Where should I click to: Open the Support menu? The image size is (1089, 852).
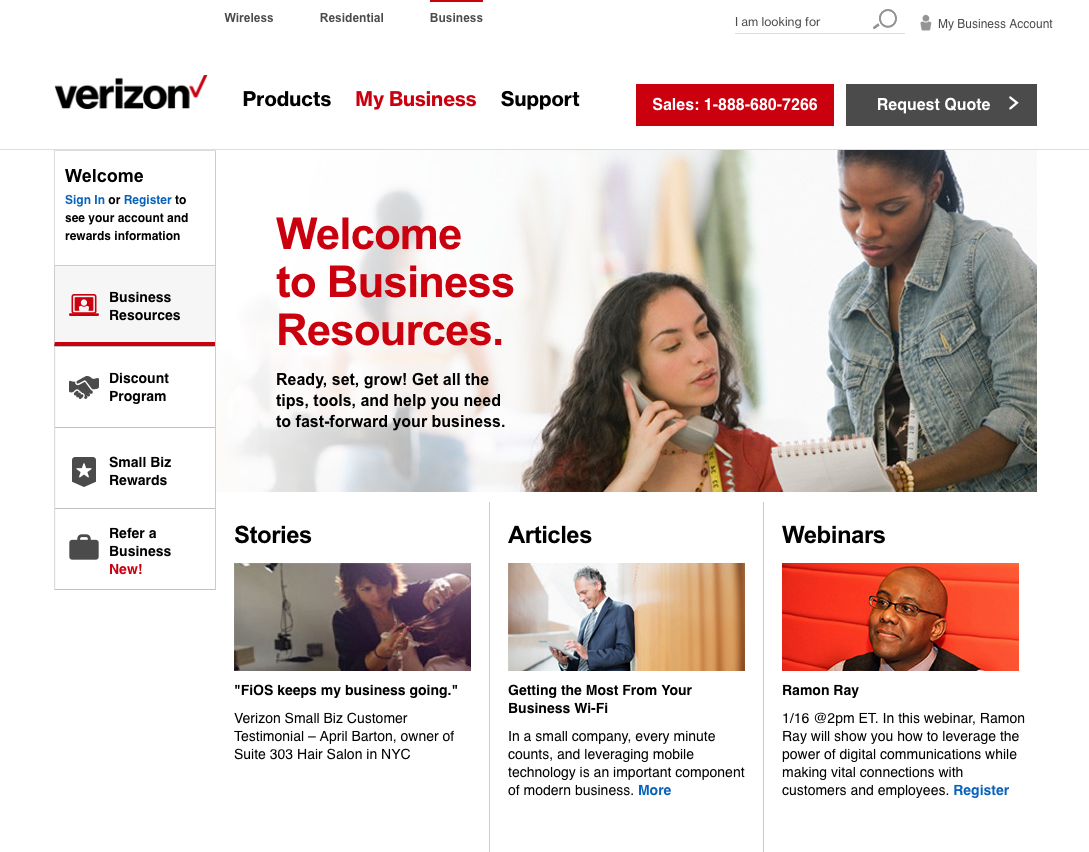tap(540, 99)
